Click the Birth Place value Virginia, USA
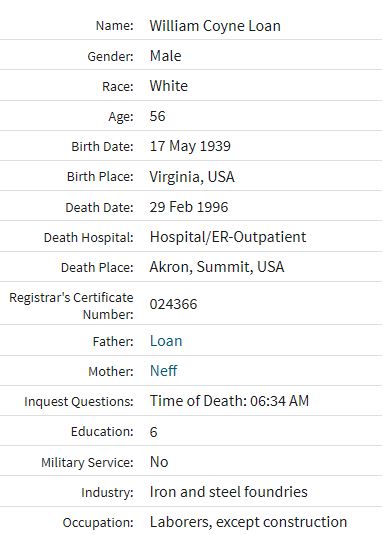Screen dimensions: 383x535 [192, 177]
